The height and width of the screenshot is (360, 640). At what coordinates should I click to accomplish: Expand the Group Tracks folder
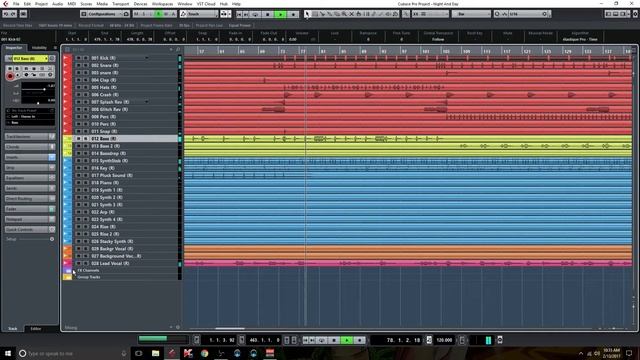pyautogui.click(x=68, y=277)
